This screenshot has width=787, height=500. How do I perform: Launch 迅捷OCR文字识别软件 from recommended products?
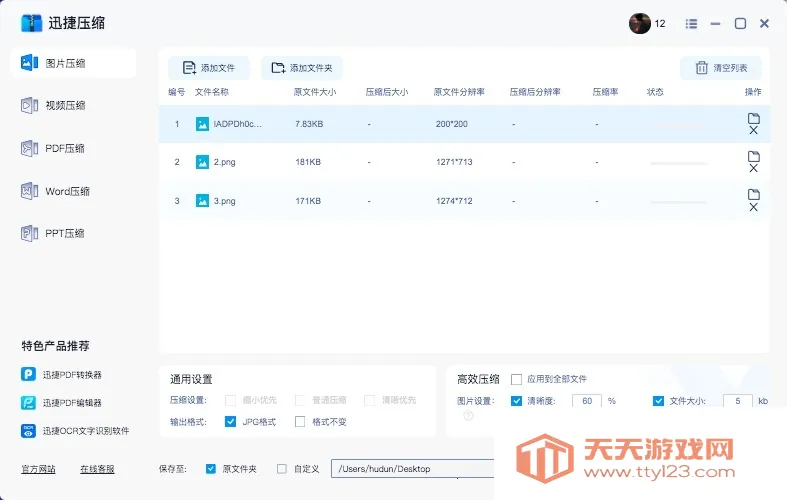click(28, 431)
